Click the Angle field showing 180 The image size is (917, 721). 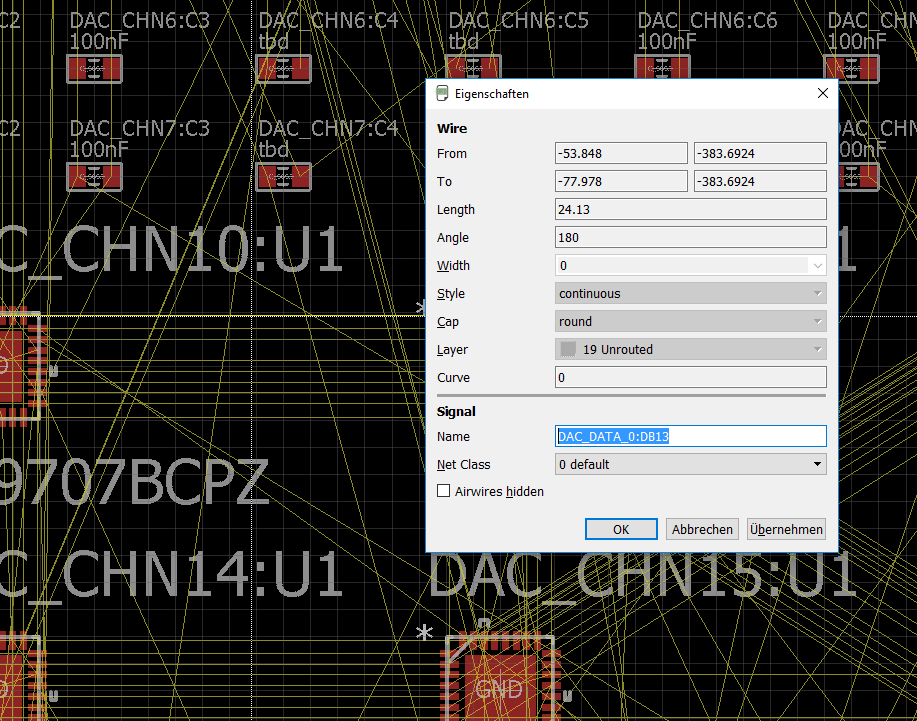[x=691, y=238]
